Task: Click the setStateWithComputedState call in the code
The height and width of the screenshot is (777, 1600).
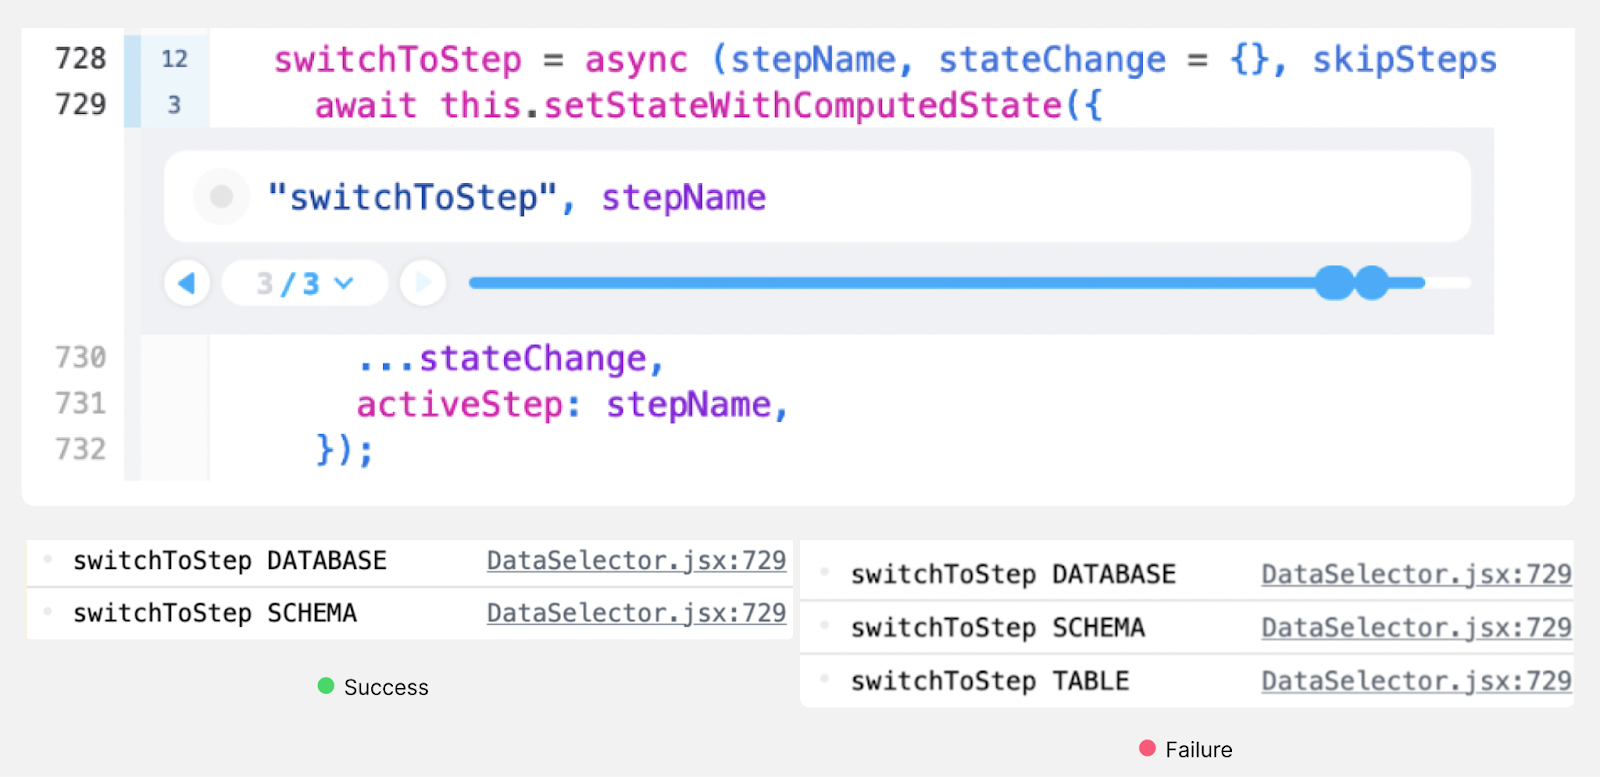Action: [x=802, y=105]
